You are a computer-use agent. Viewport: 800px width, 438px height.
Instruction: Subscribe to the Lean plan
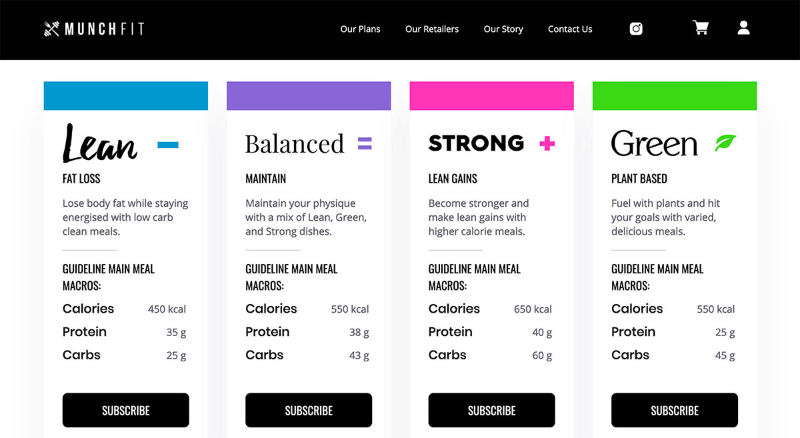126,410
